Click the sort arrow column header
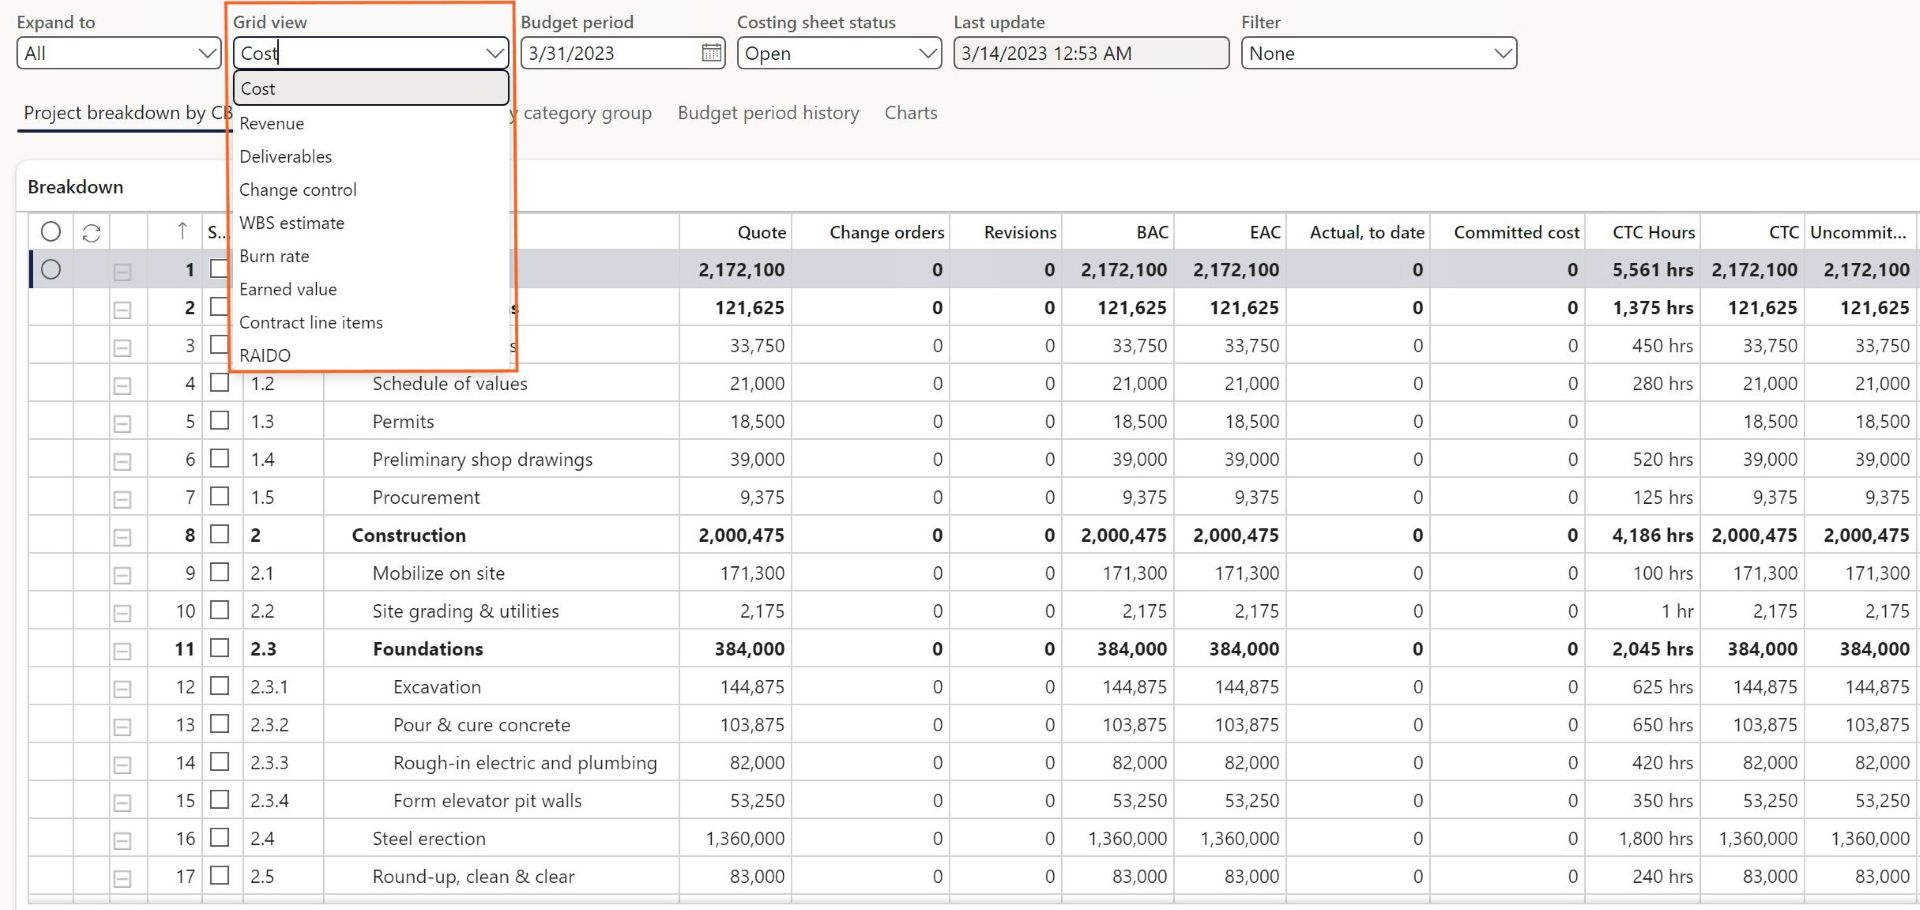Viewport: 1920px width, 910px height. 182,232
